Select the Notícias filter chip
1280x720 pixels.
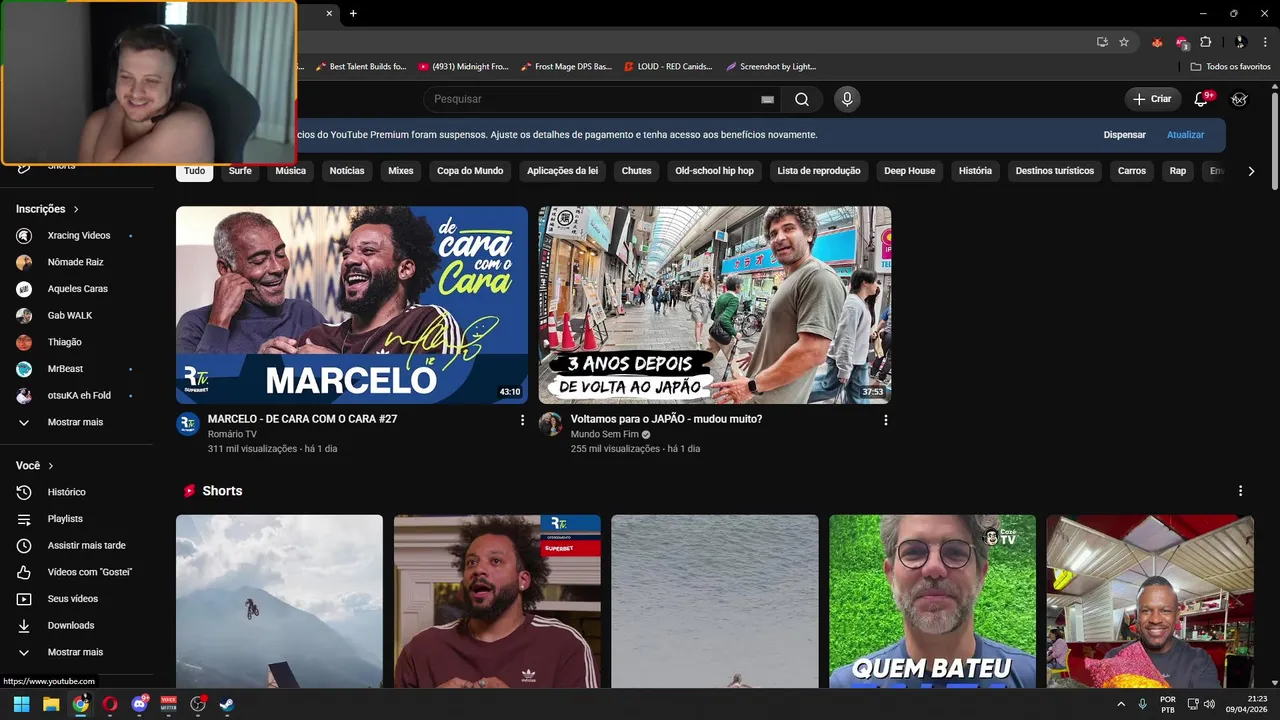[347, 171]
